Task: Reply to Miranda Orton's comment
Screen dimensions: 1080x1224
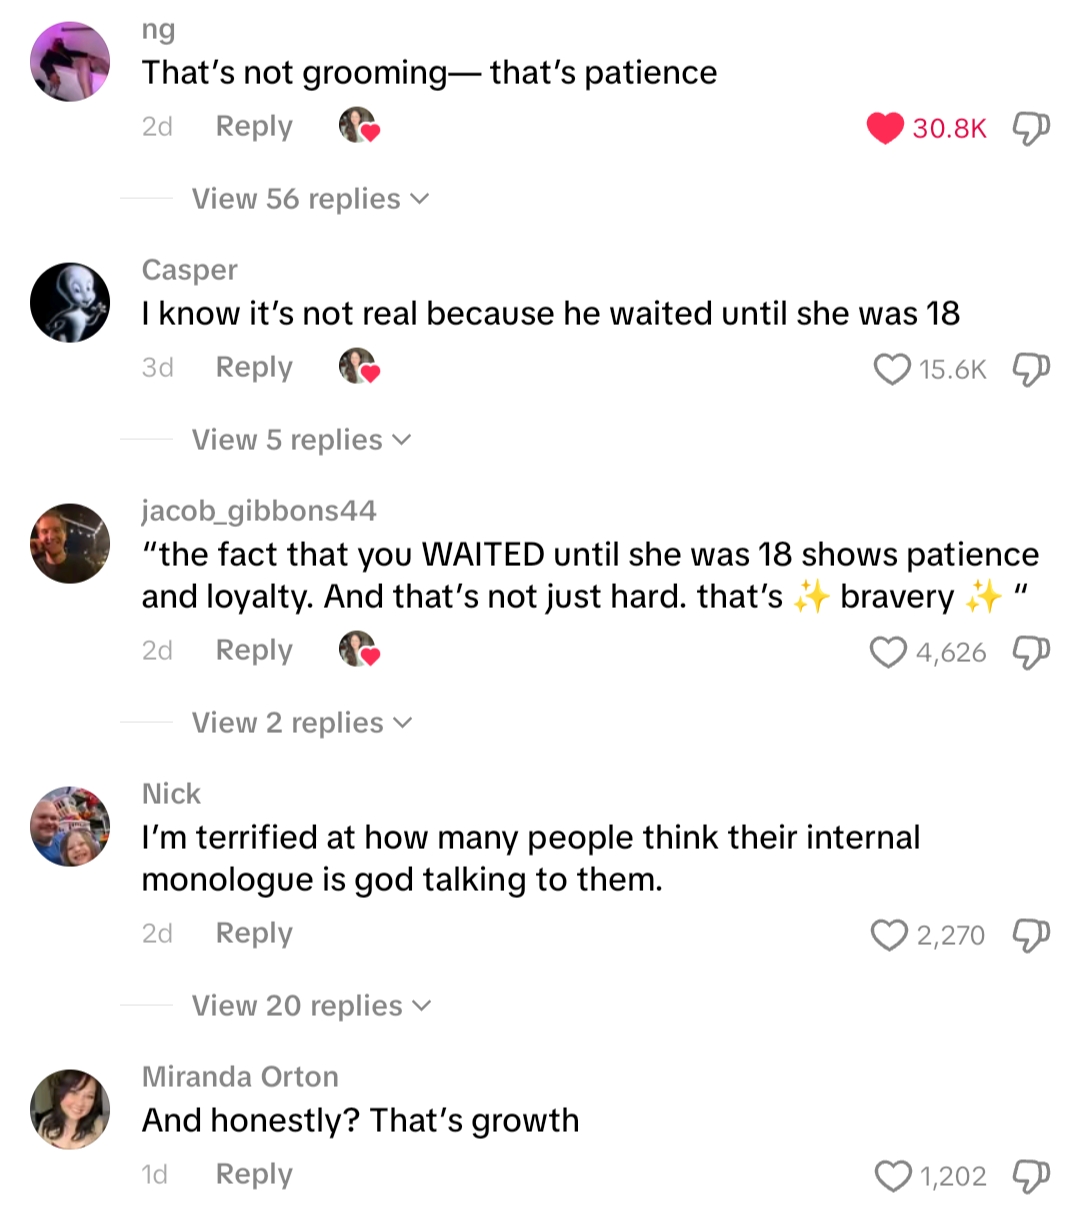Action: tap(254, 1174)
